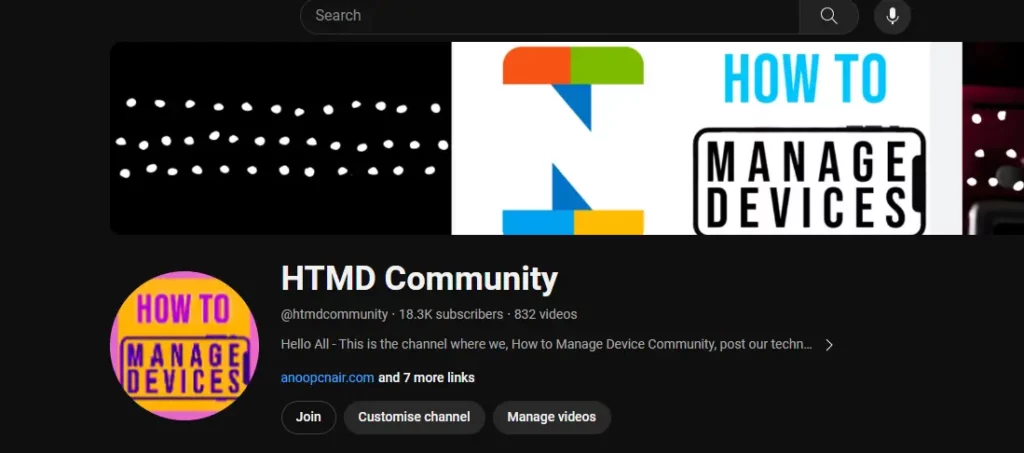Click the 18.3K subscribers text
Image resolution: width=1024 pixels, height=453 pixels.
451,315
